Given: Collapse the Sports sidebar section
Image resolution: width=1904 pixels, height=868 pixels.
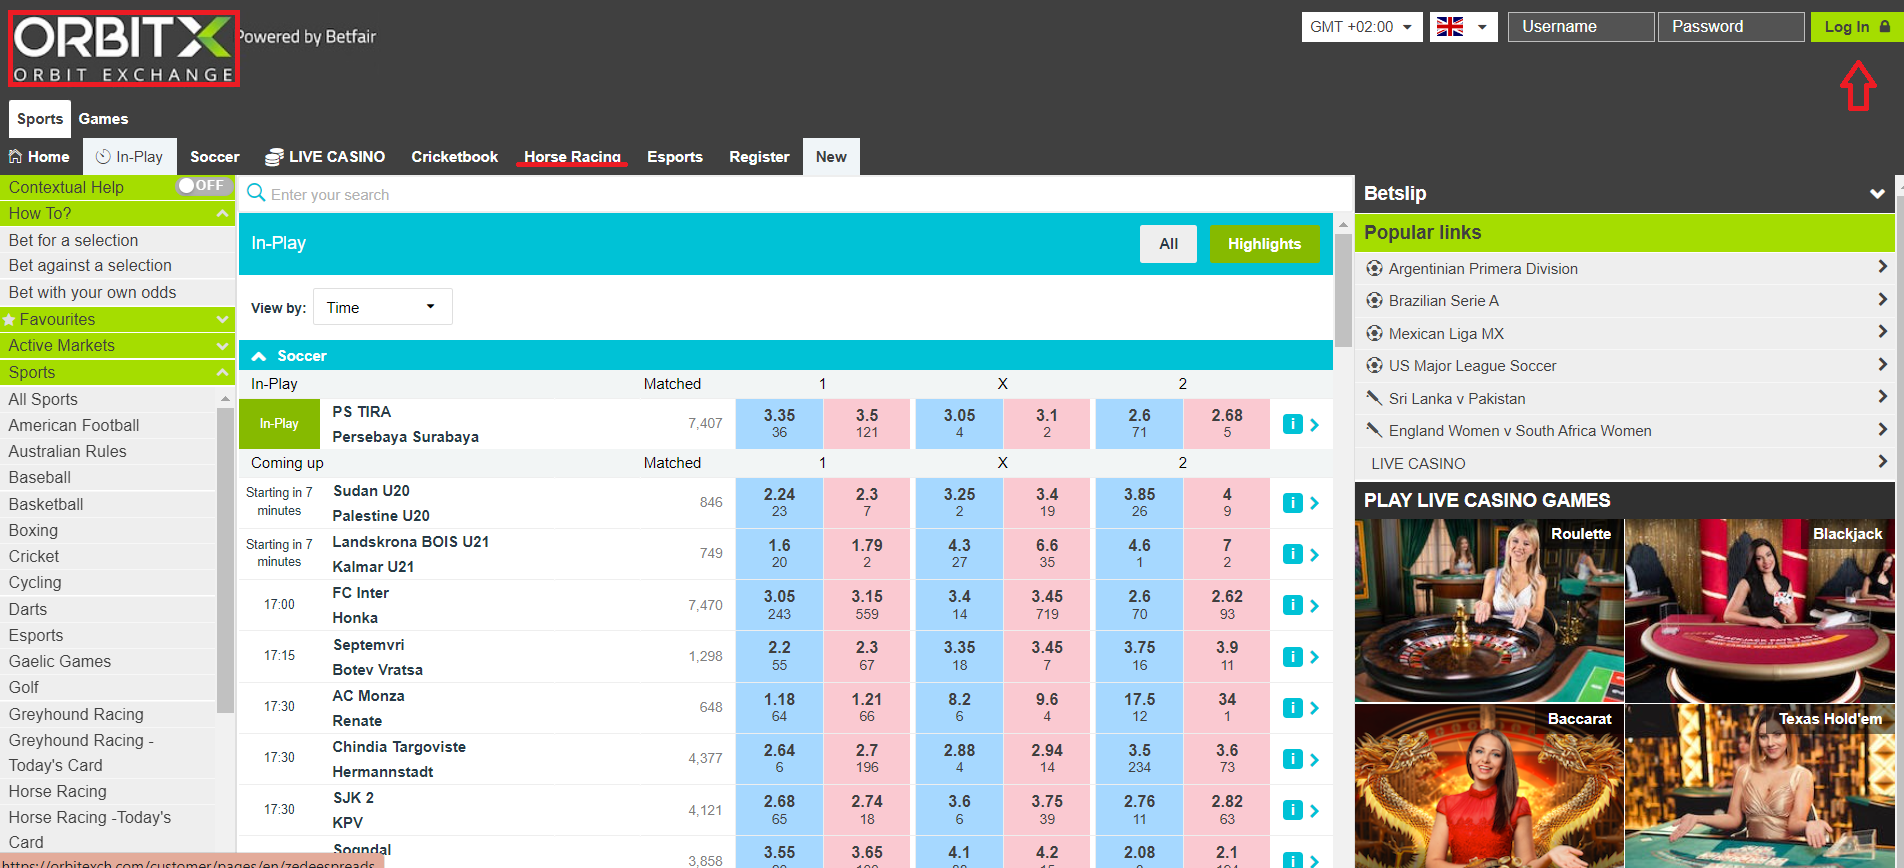Looking at the screenshot, I should click(x=222, y=372).
